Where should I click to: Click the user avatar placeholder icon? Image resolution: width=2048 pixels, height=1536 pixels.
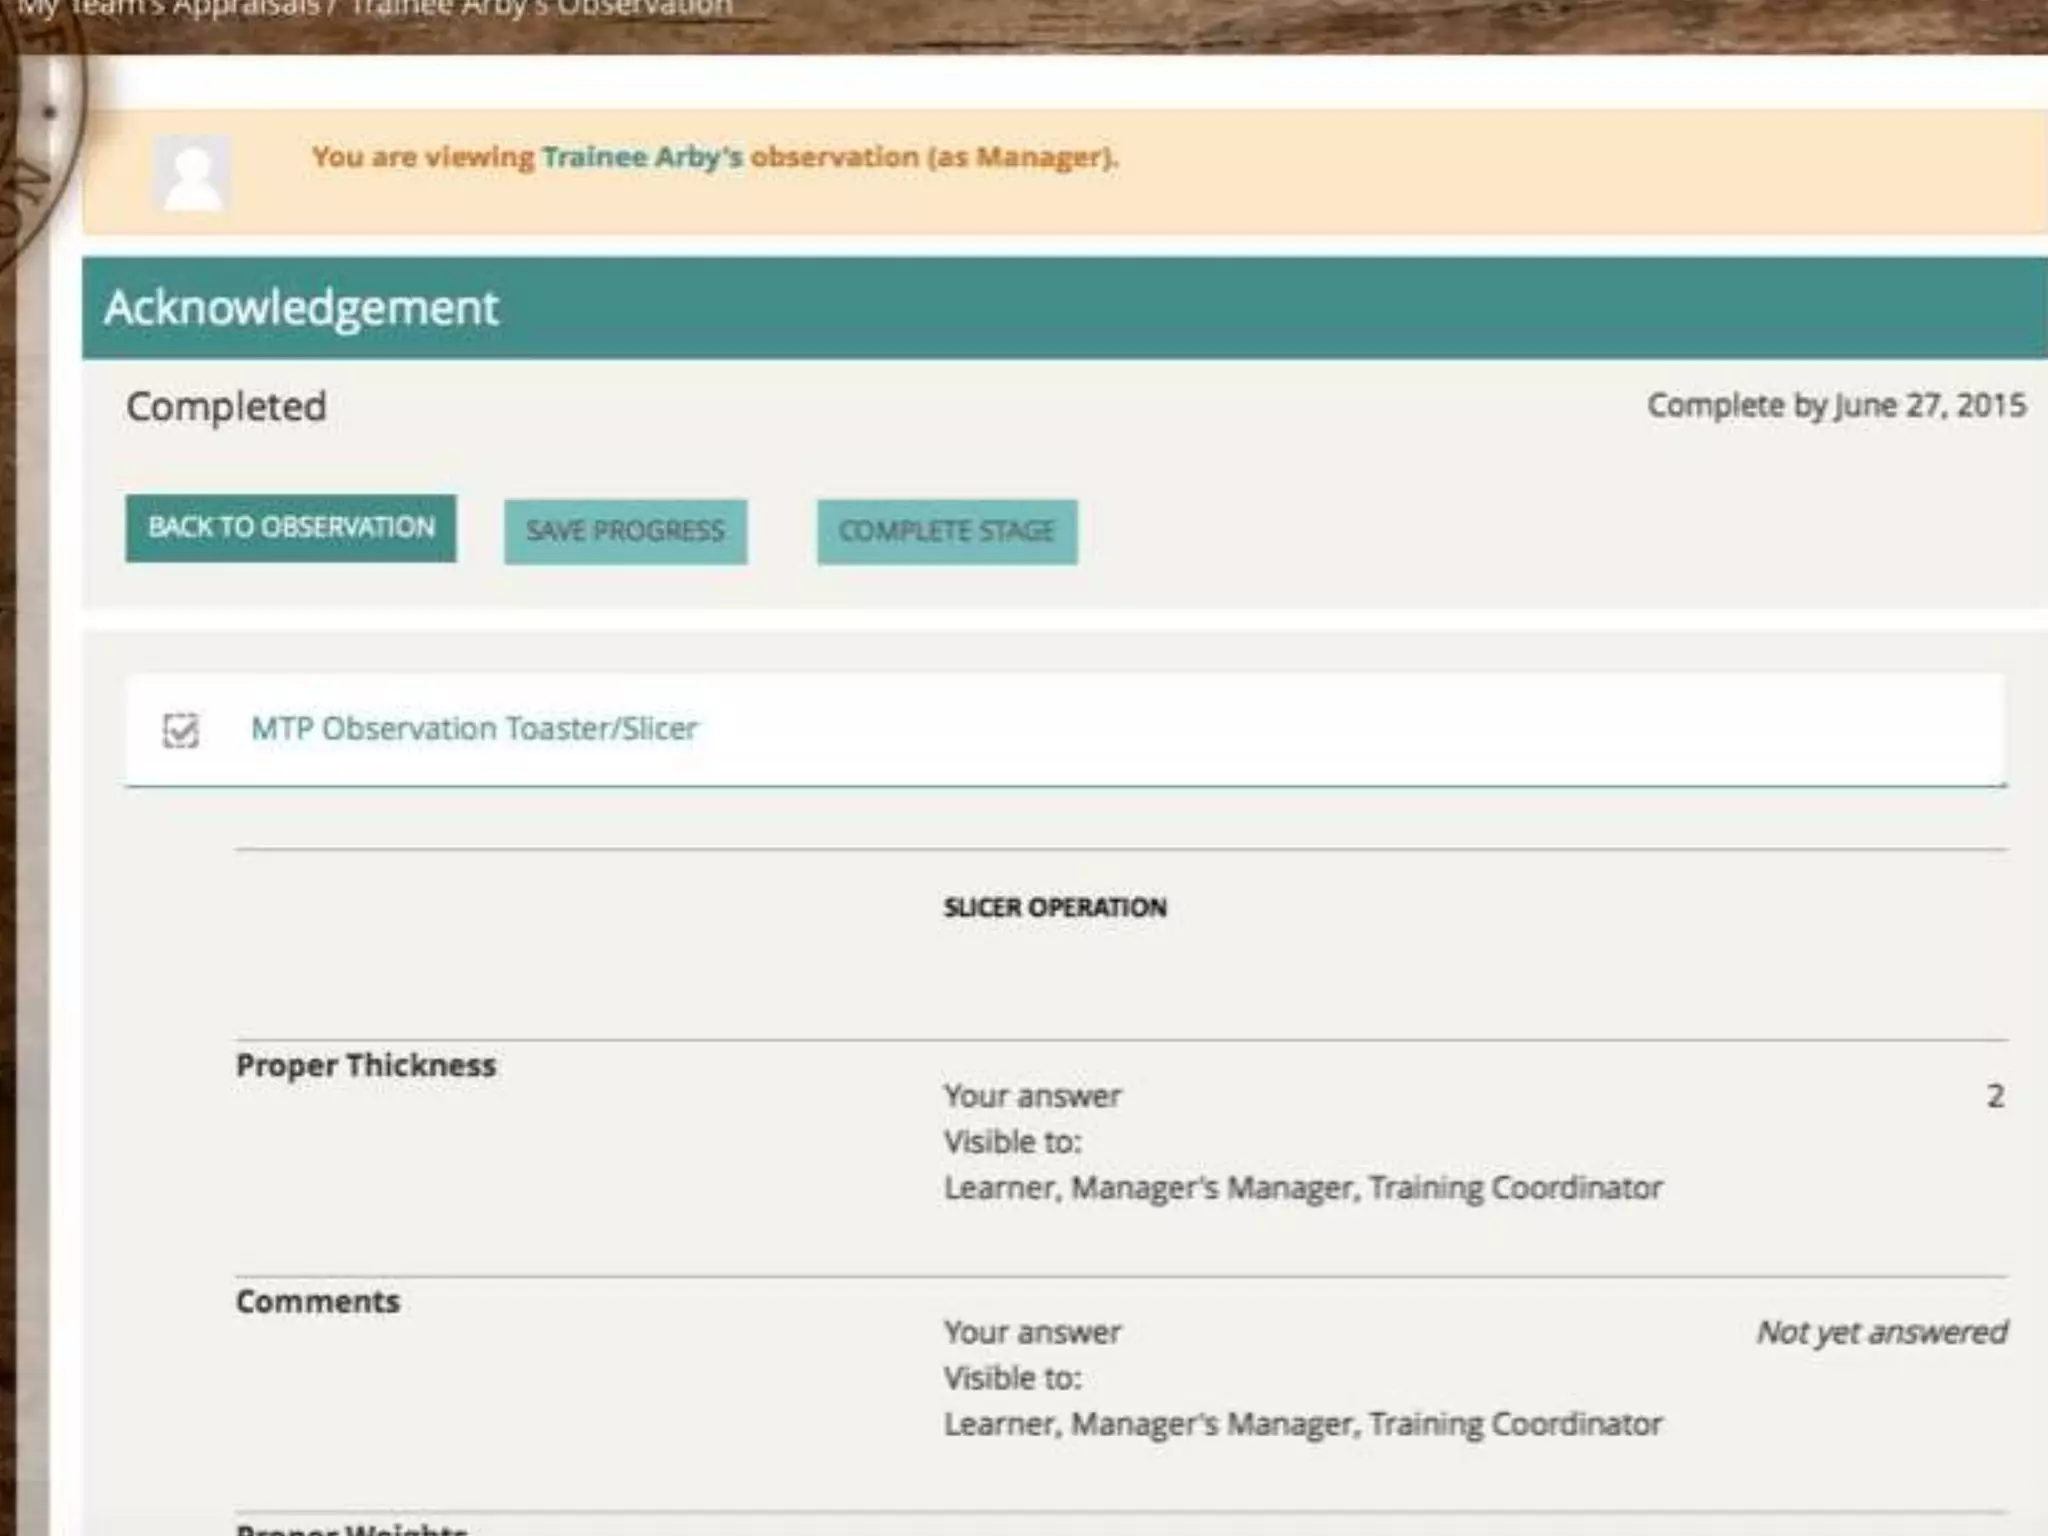coord(191,174)
